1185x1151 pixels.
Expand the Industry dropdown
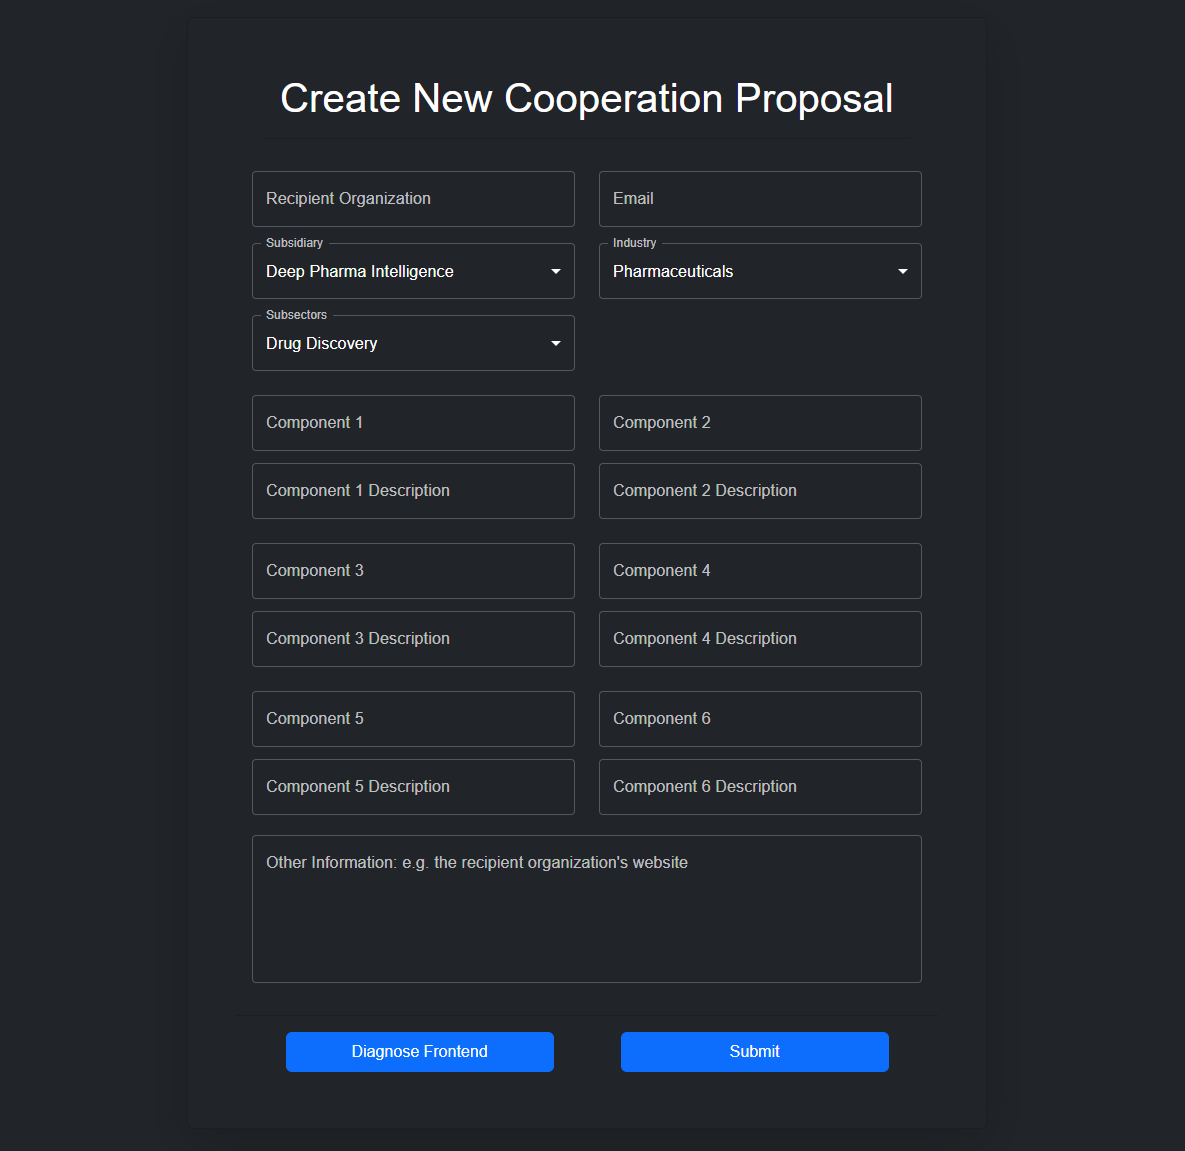click(x=760, y=271)
